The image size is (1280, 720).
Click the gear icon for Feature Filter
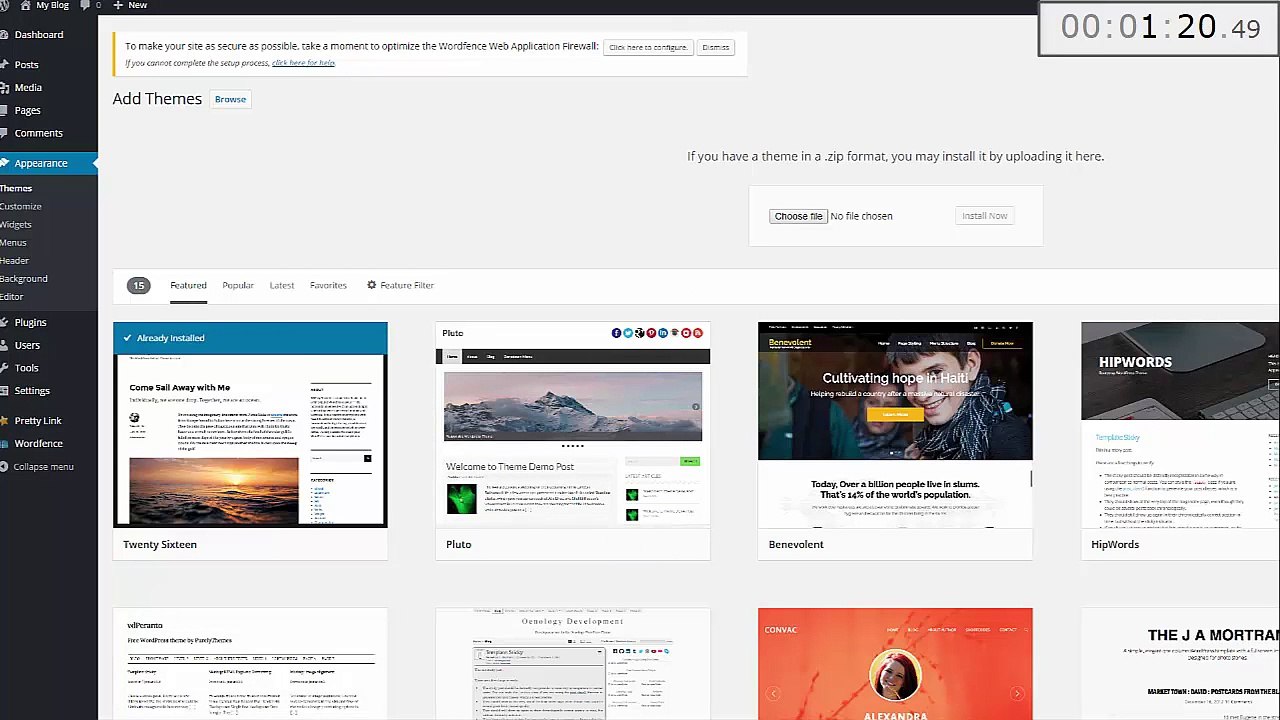coord(372,285)
